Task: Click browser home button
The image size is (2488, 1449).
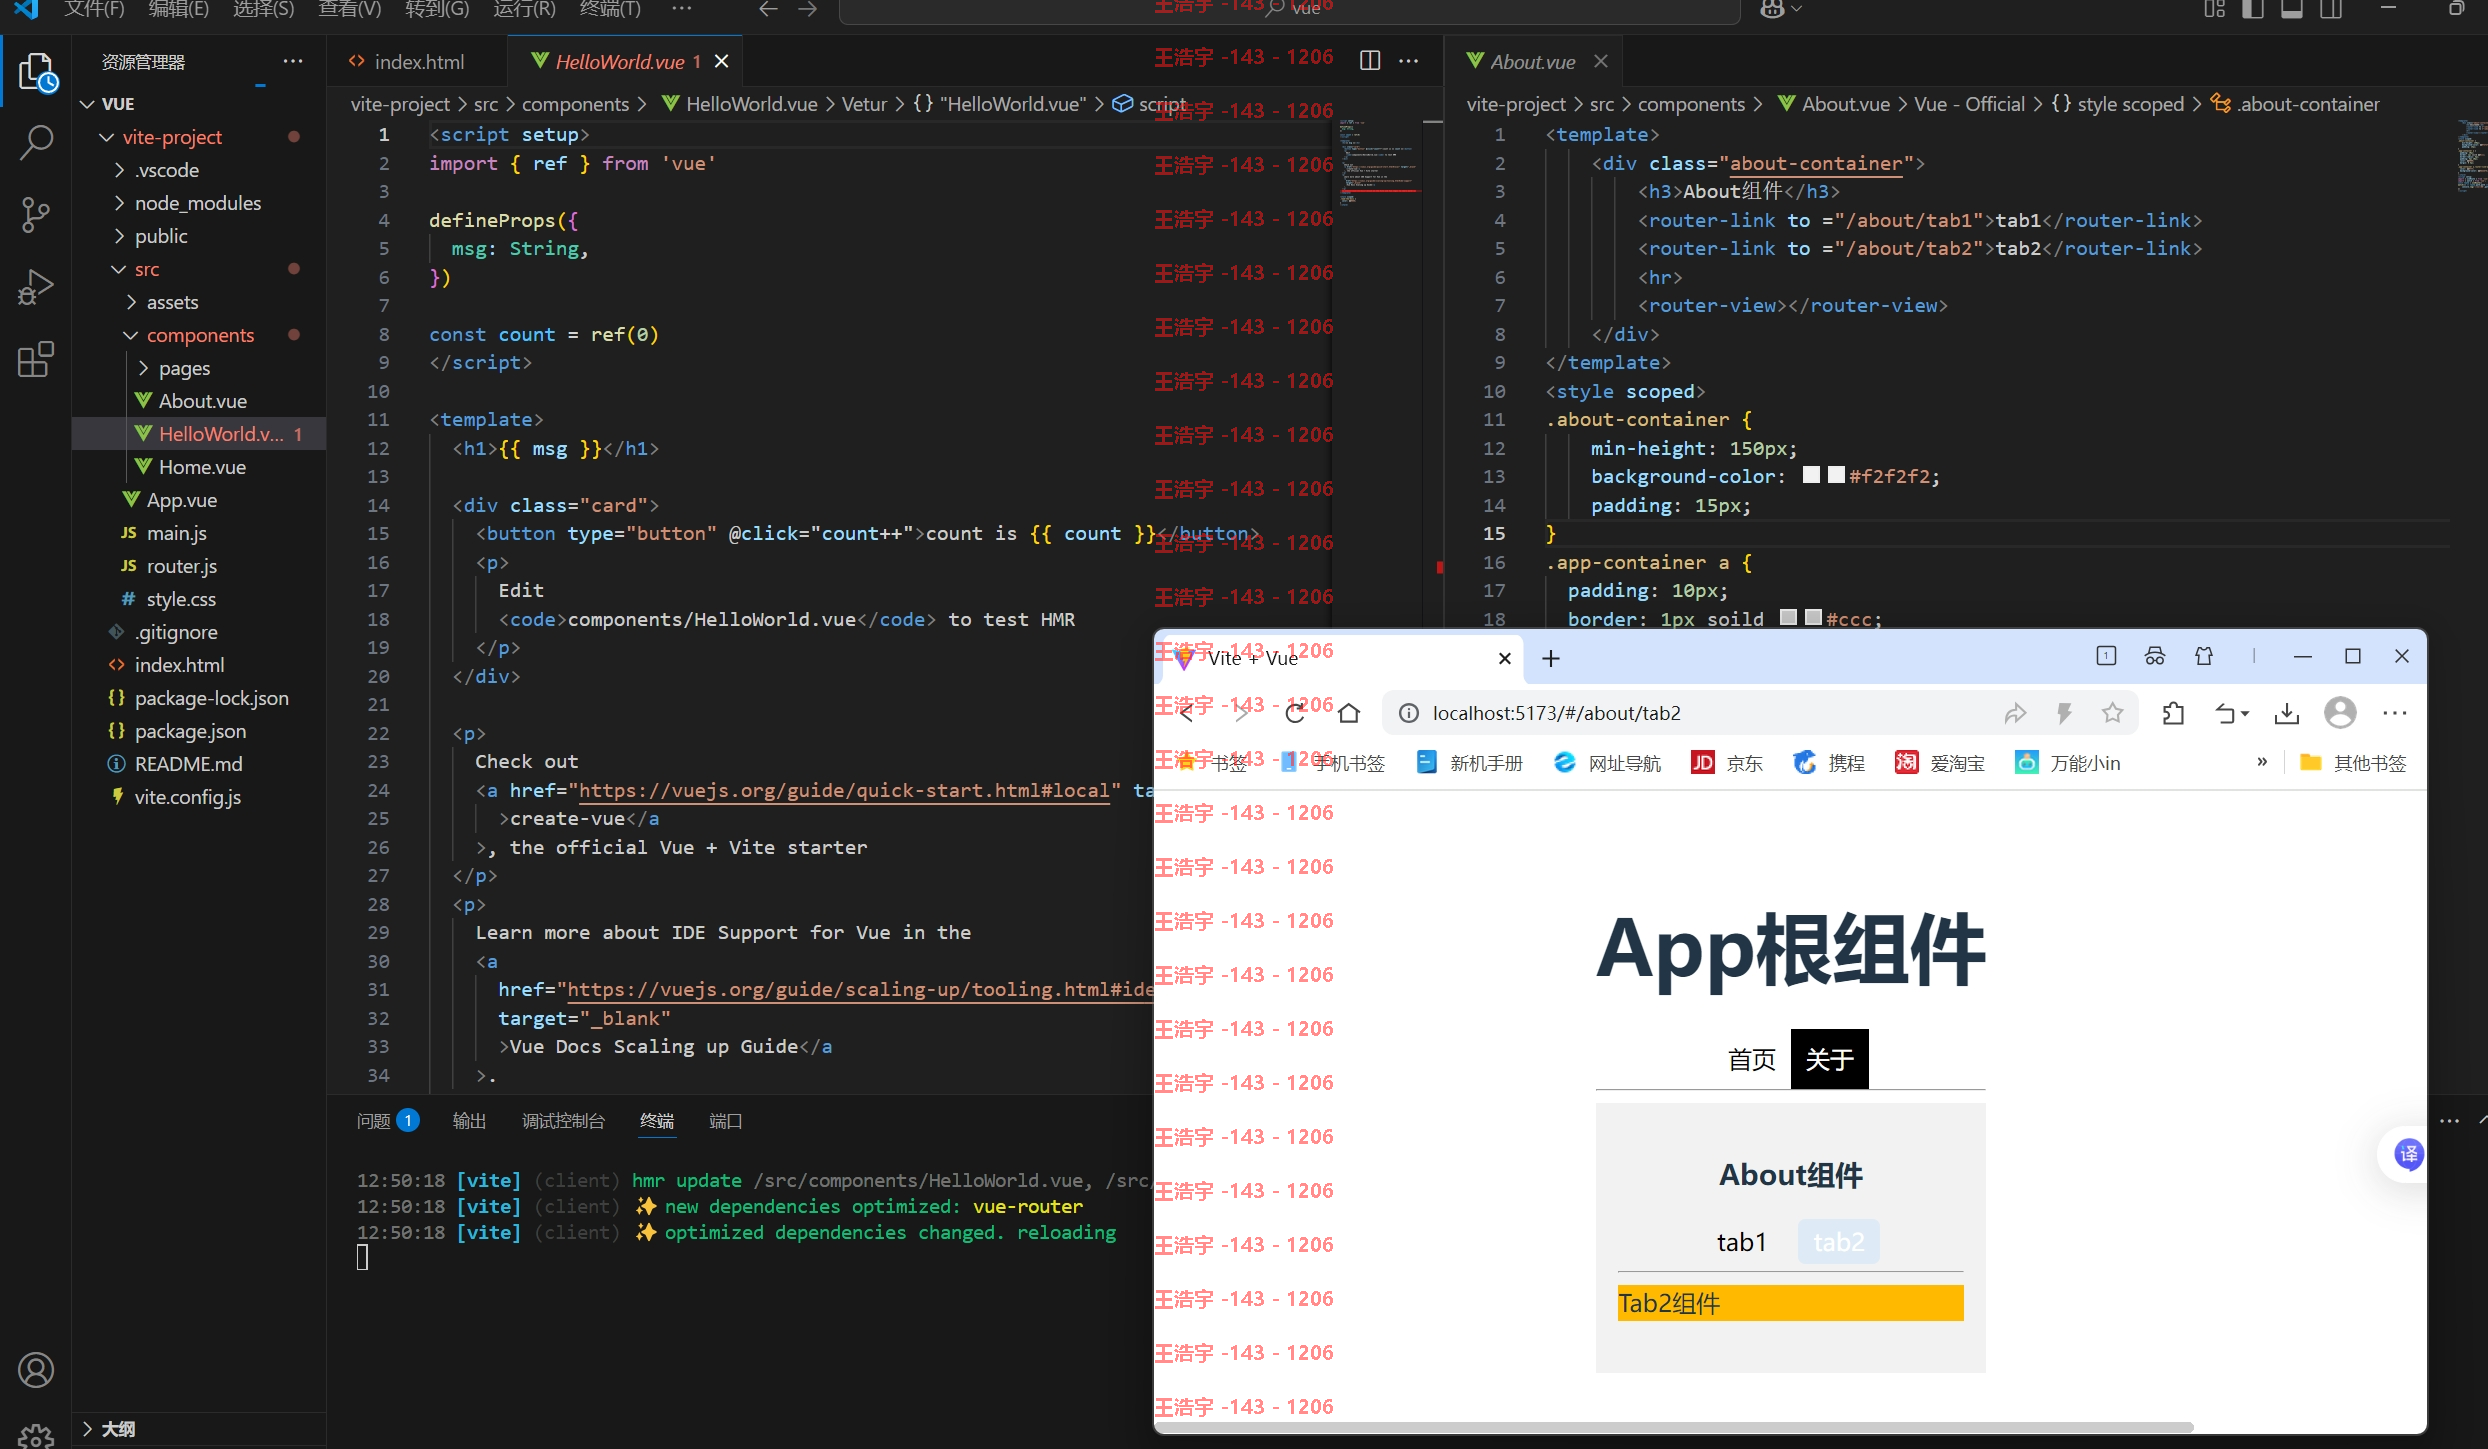Action: pyautogui.click(x=1349, y=713)
